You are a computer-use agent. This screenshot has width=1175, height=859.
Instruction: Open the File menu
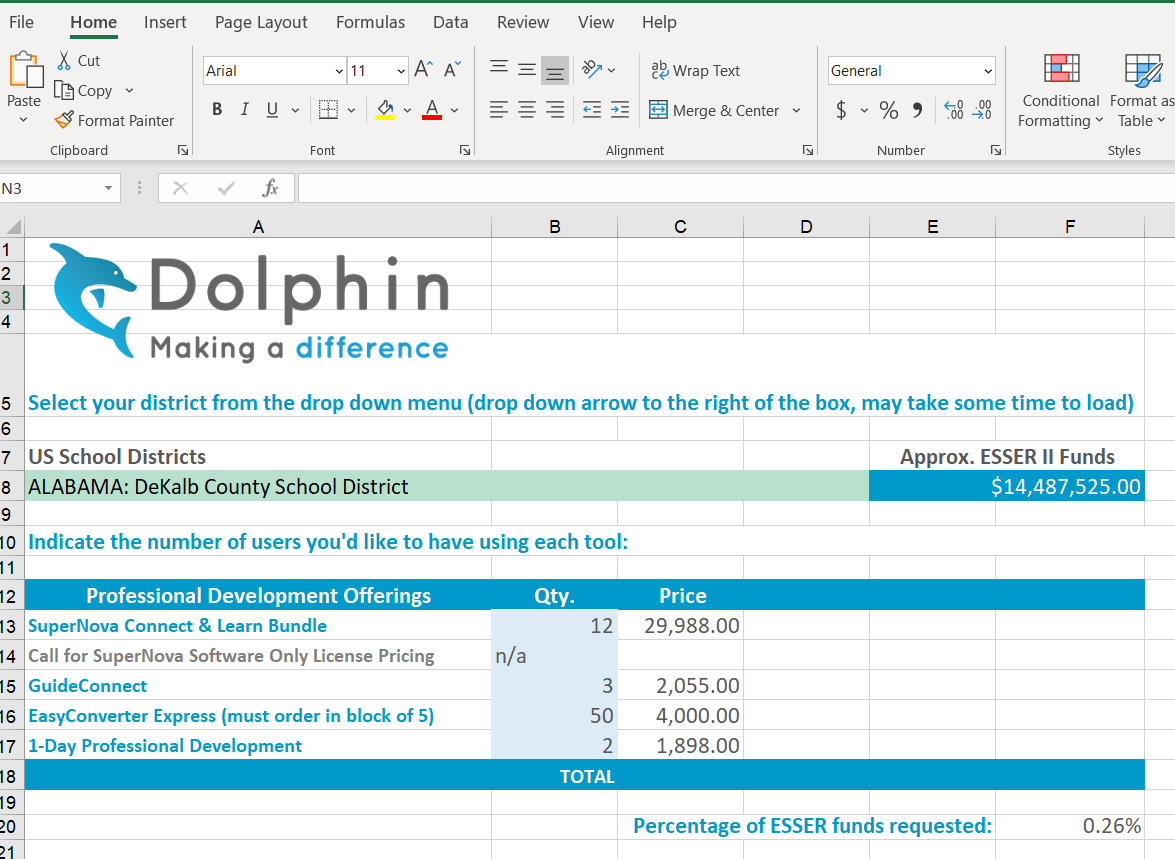[x=21, y=22]
